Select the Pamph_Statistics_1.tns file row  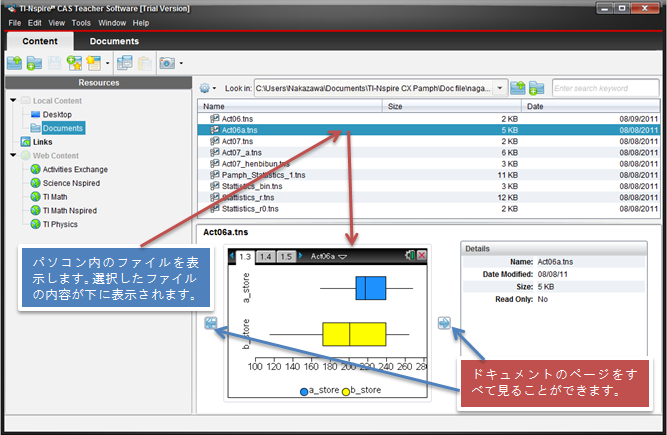tap(428, 175)
